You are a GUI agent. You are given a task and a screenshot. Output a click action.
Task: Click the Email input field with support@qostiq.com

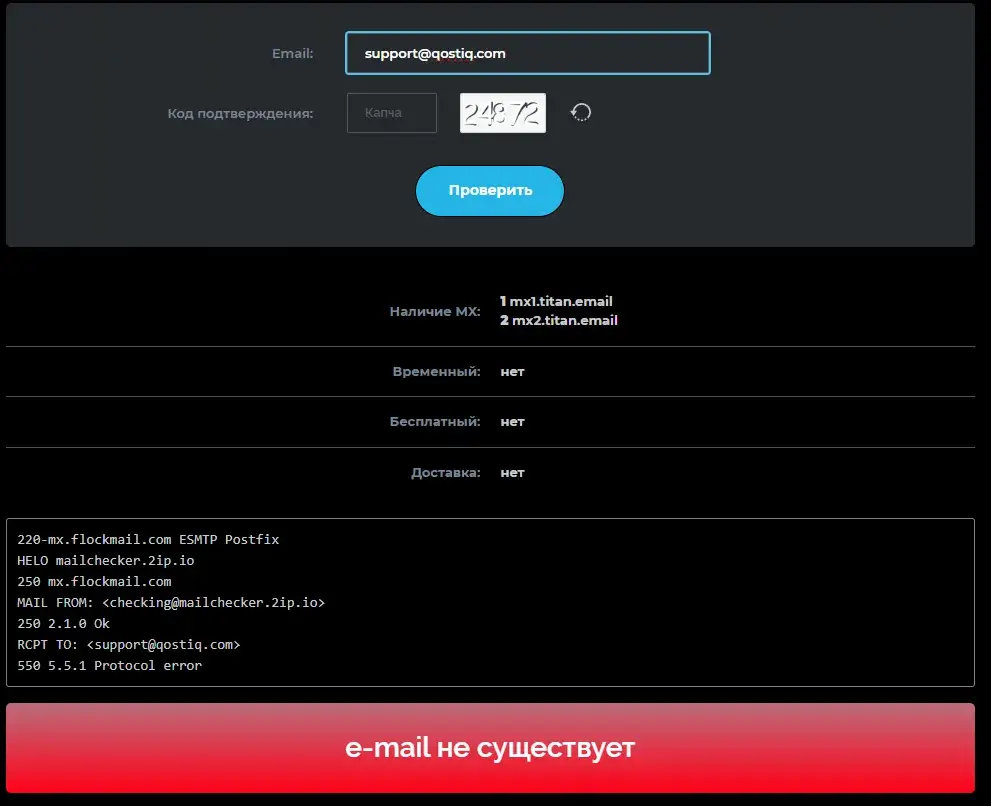[x=528, y=53]
